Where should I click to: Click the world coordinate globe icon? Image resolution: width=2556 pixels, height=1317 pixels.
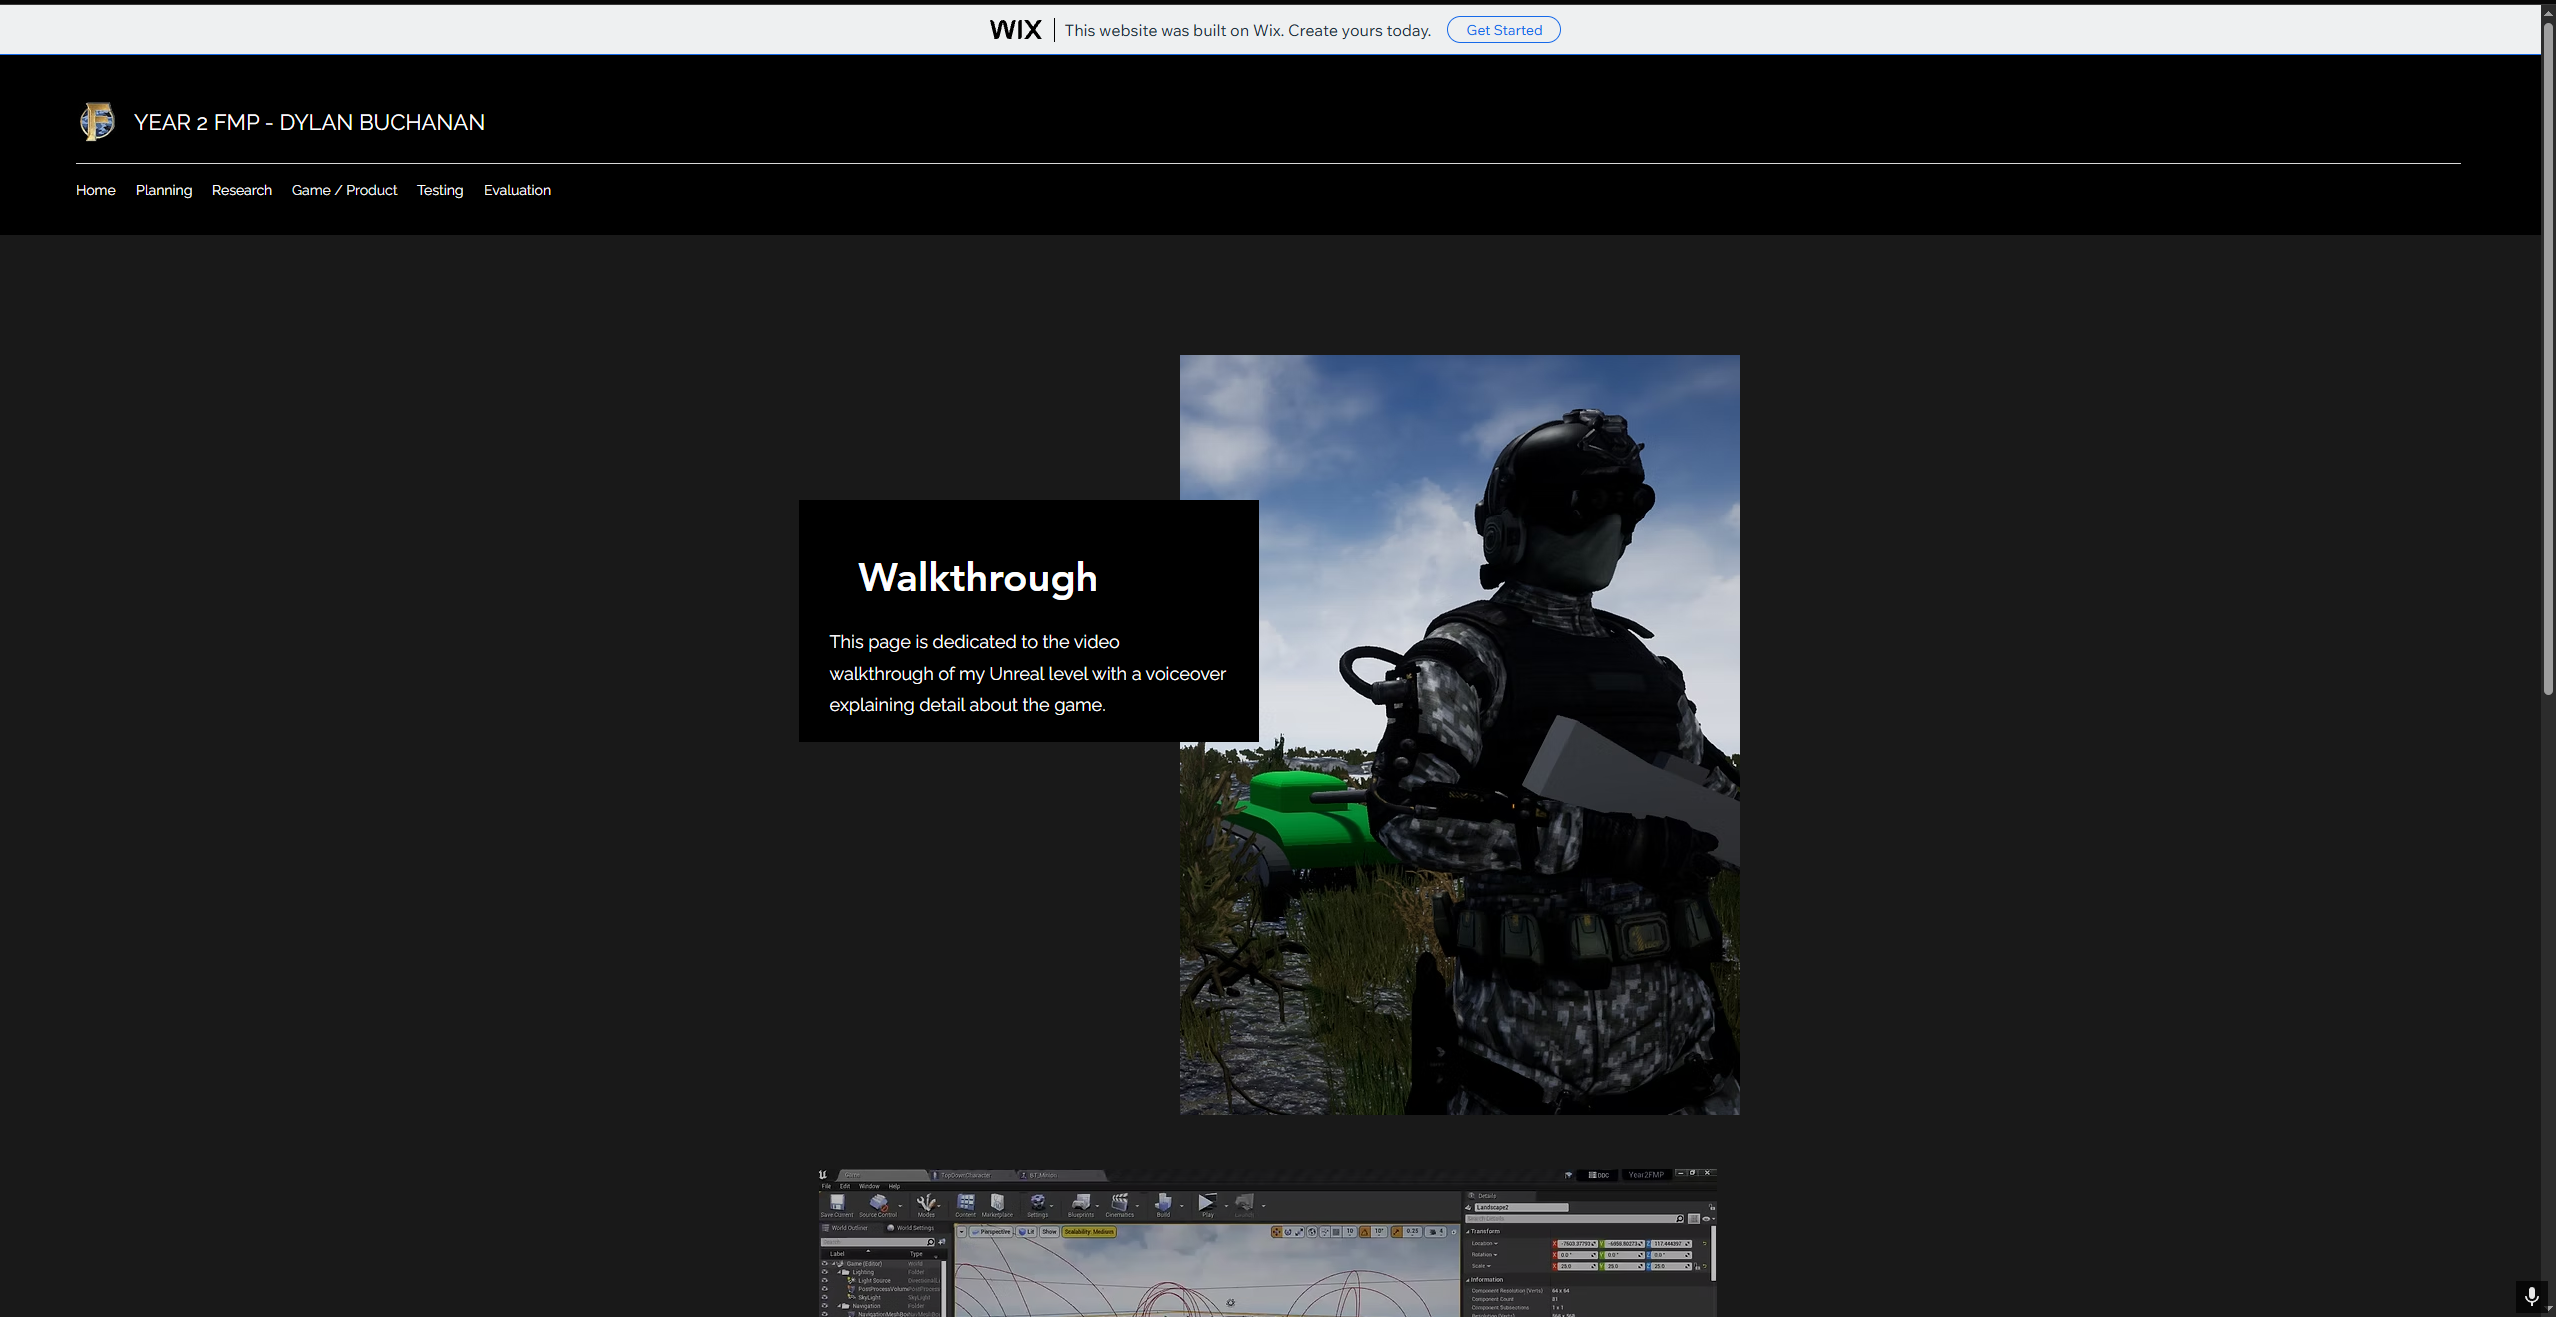(1312, 1232)
